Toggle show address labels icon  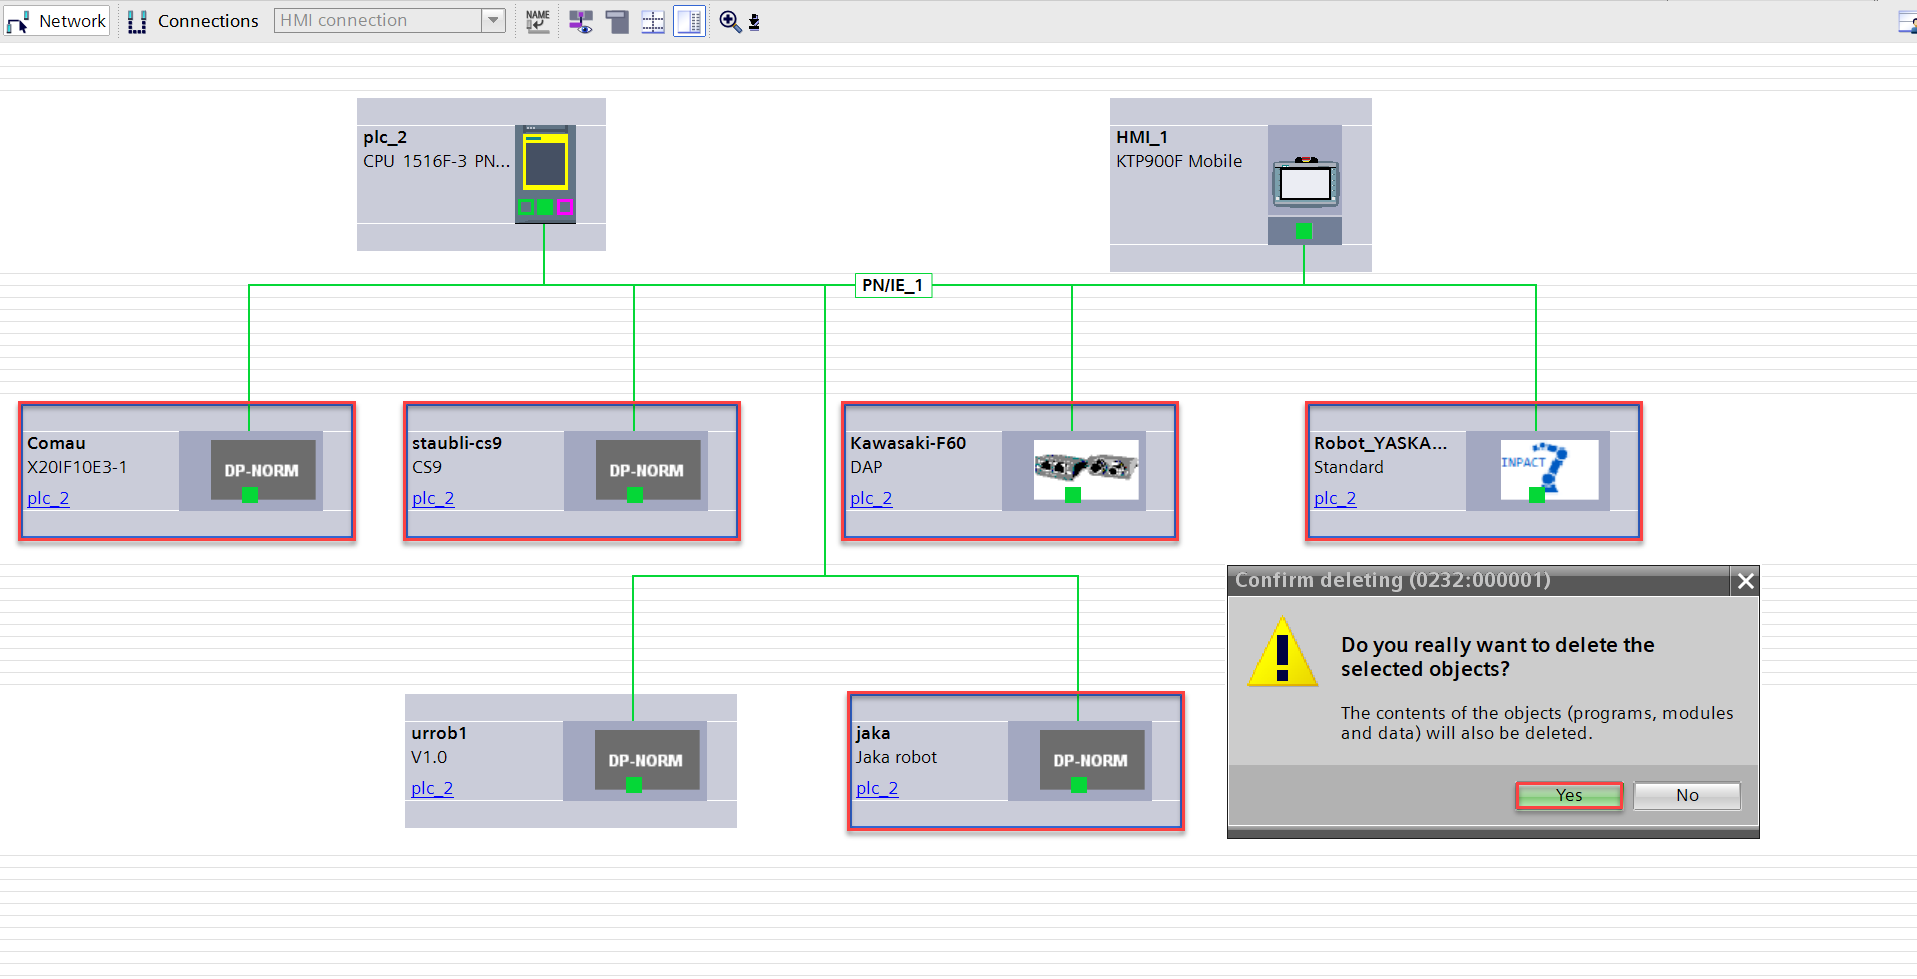point(581,21)
